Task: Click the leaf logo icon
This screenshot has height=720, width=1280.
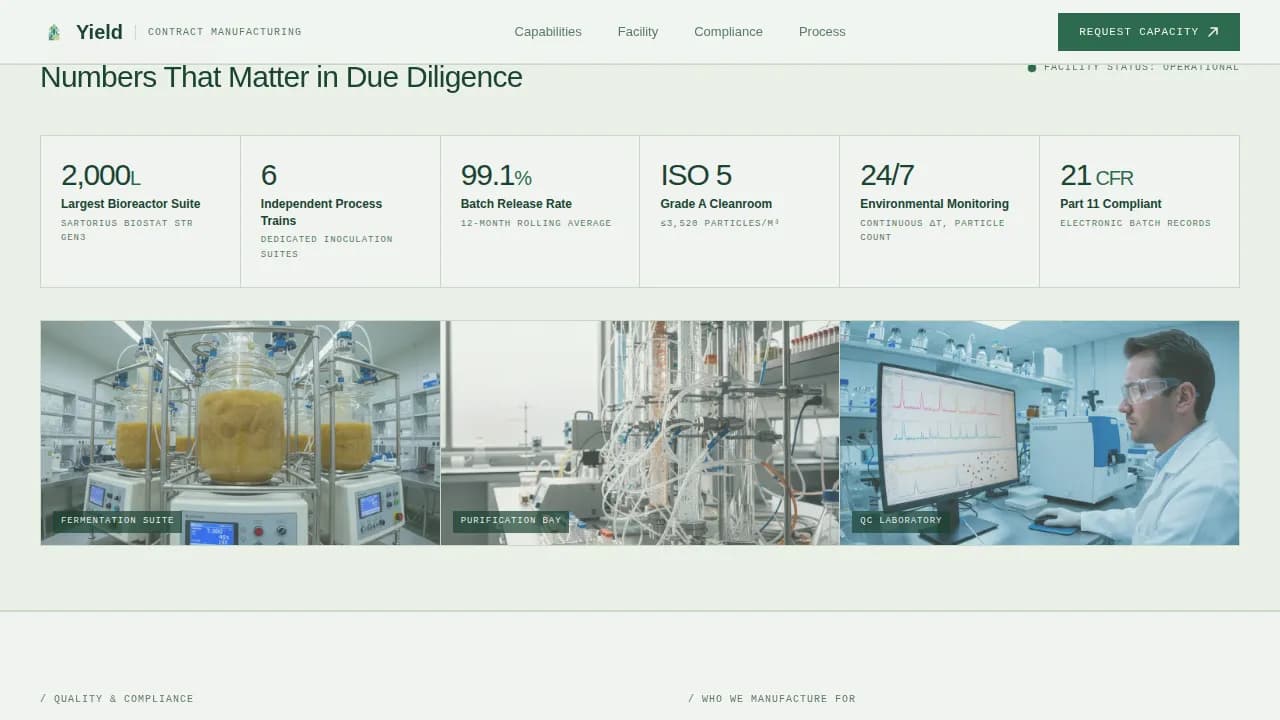Action: point(54,31)
